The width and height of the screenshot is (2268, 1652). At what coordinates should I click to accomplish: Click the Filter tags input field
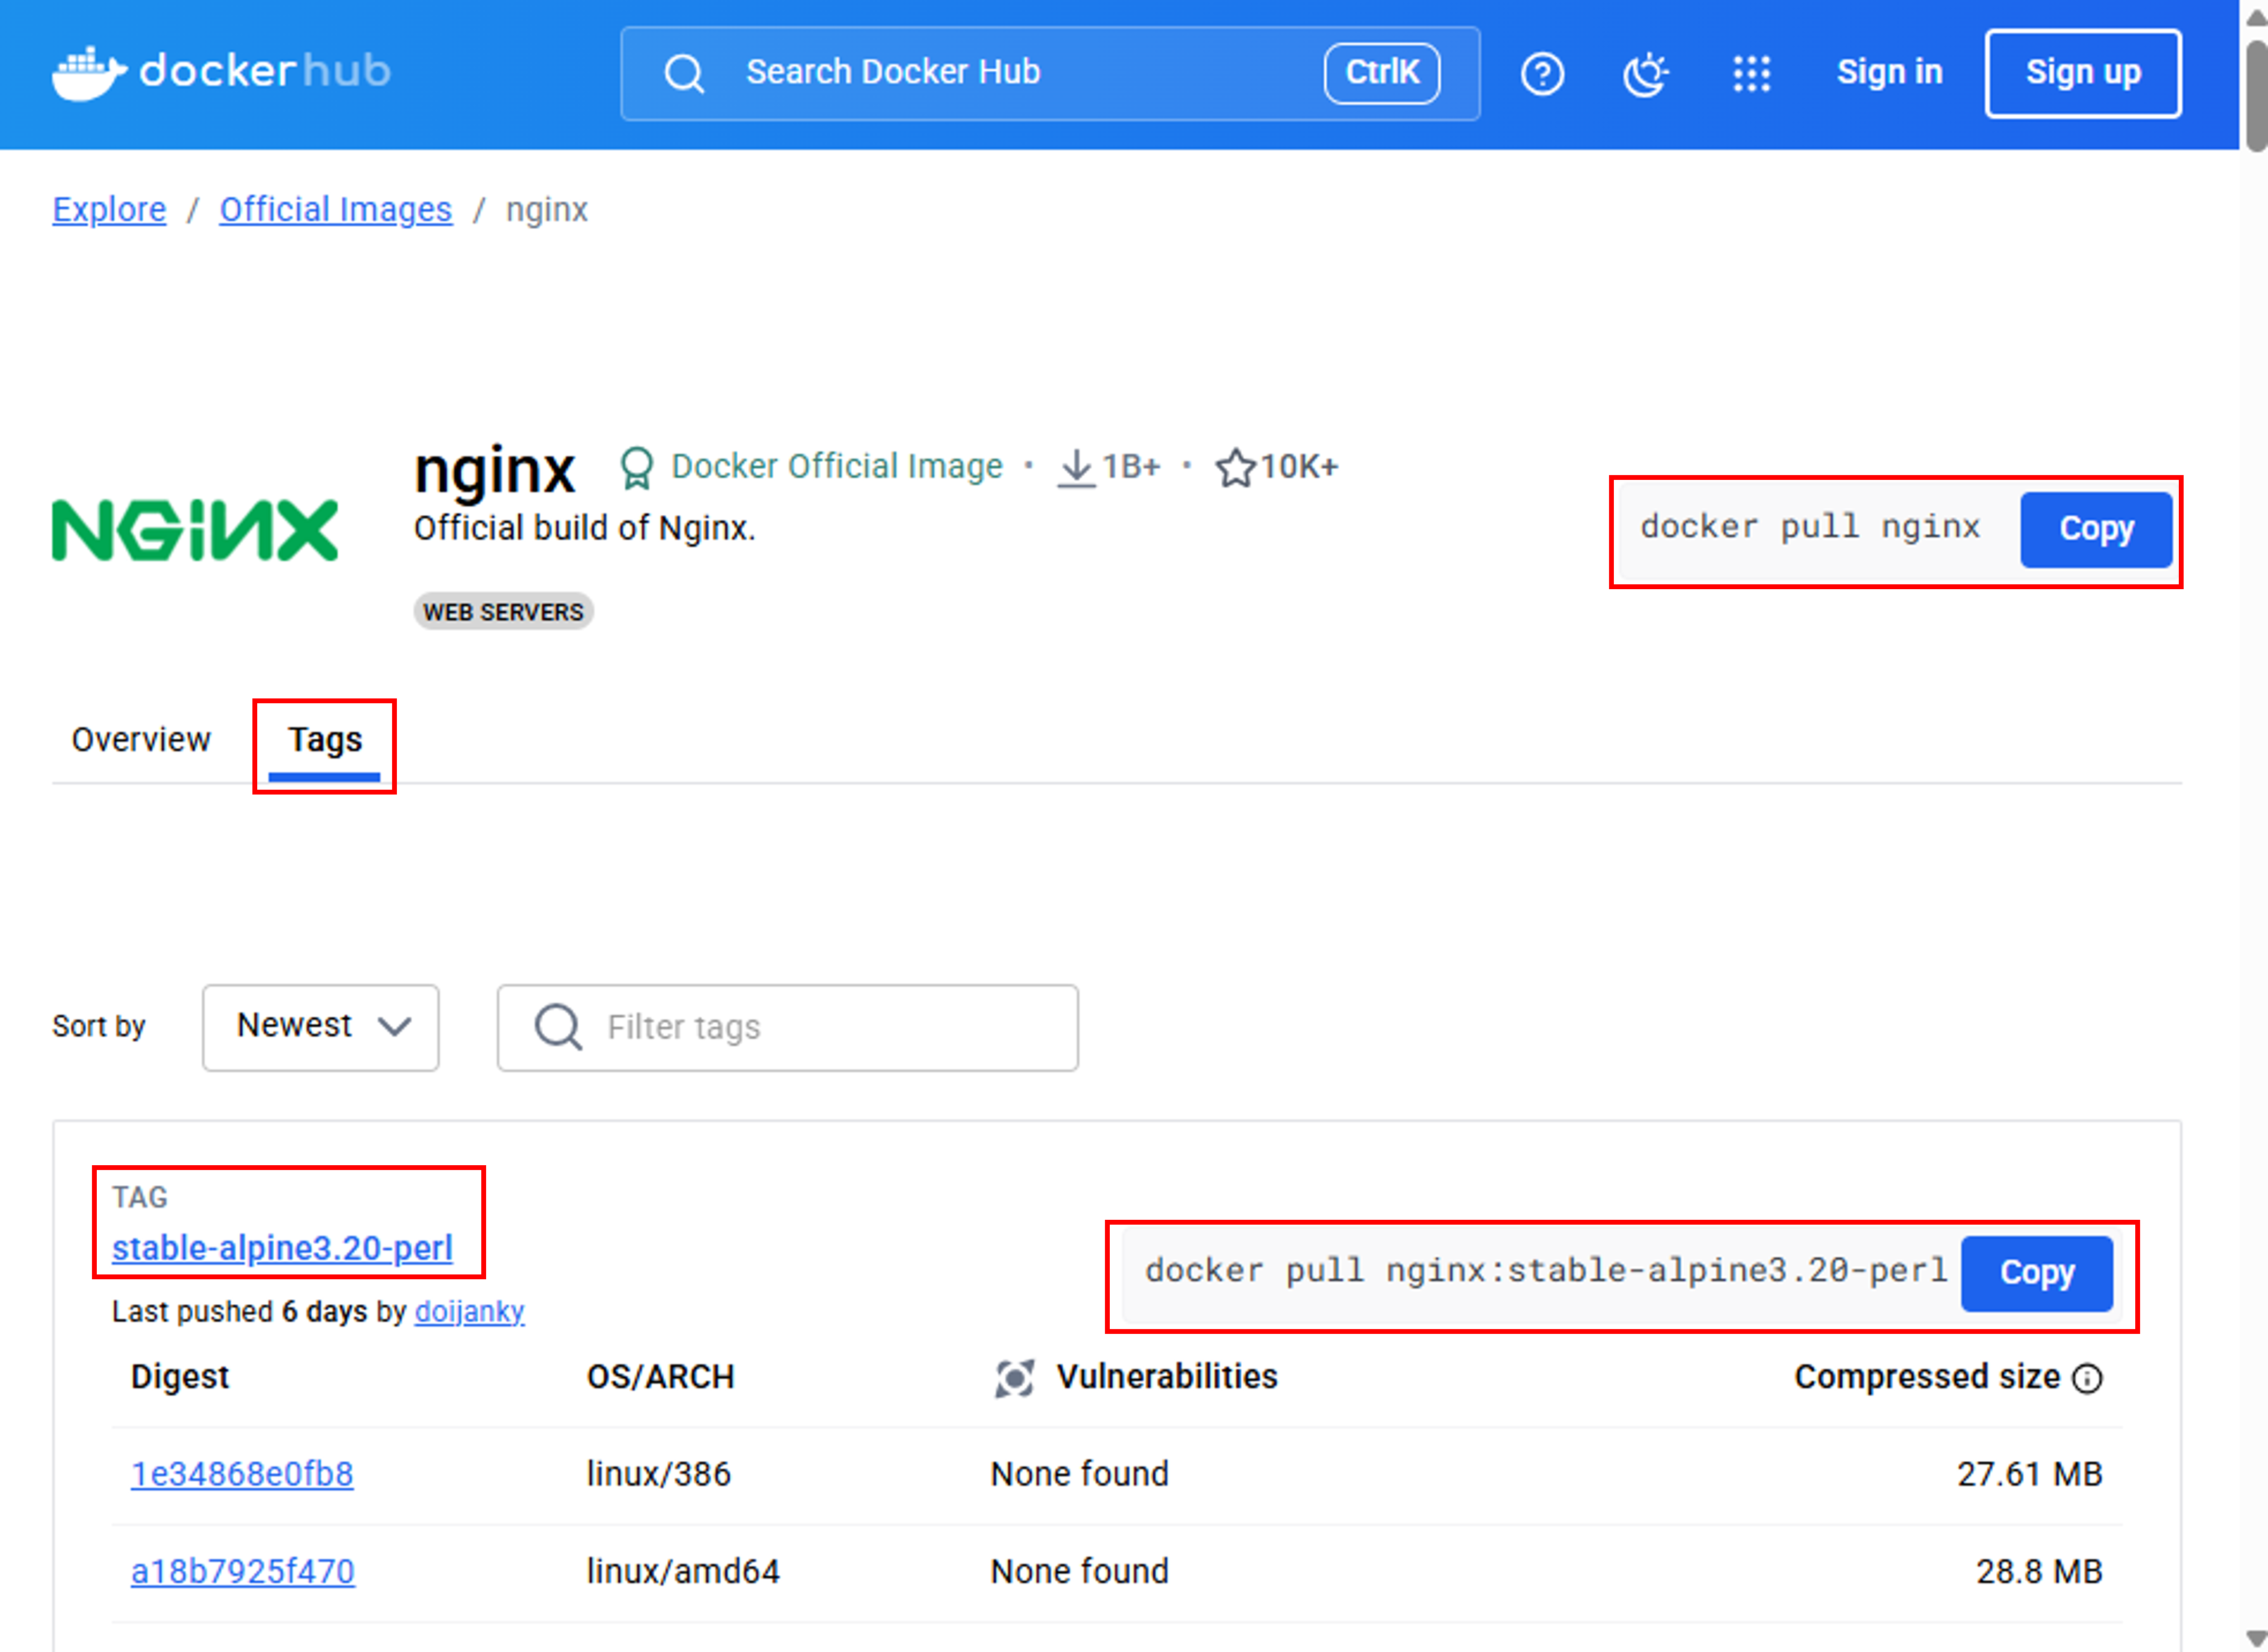click(787, 1027)
